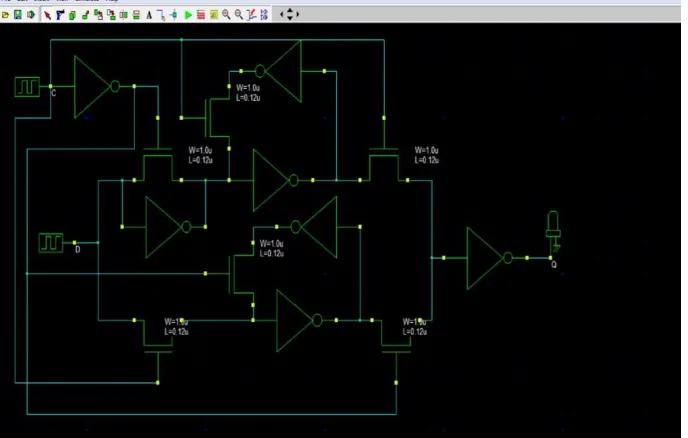This screenshot has width=688, height=438.
Task: Click the first move elements icon
Action: [98, 16]
